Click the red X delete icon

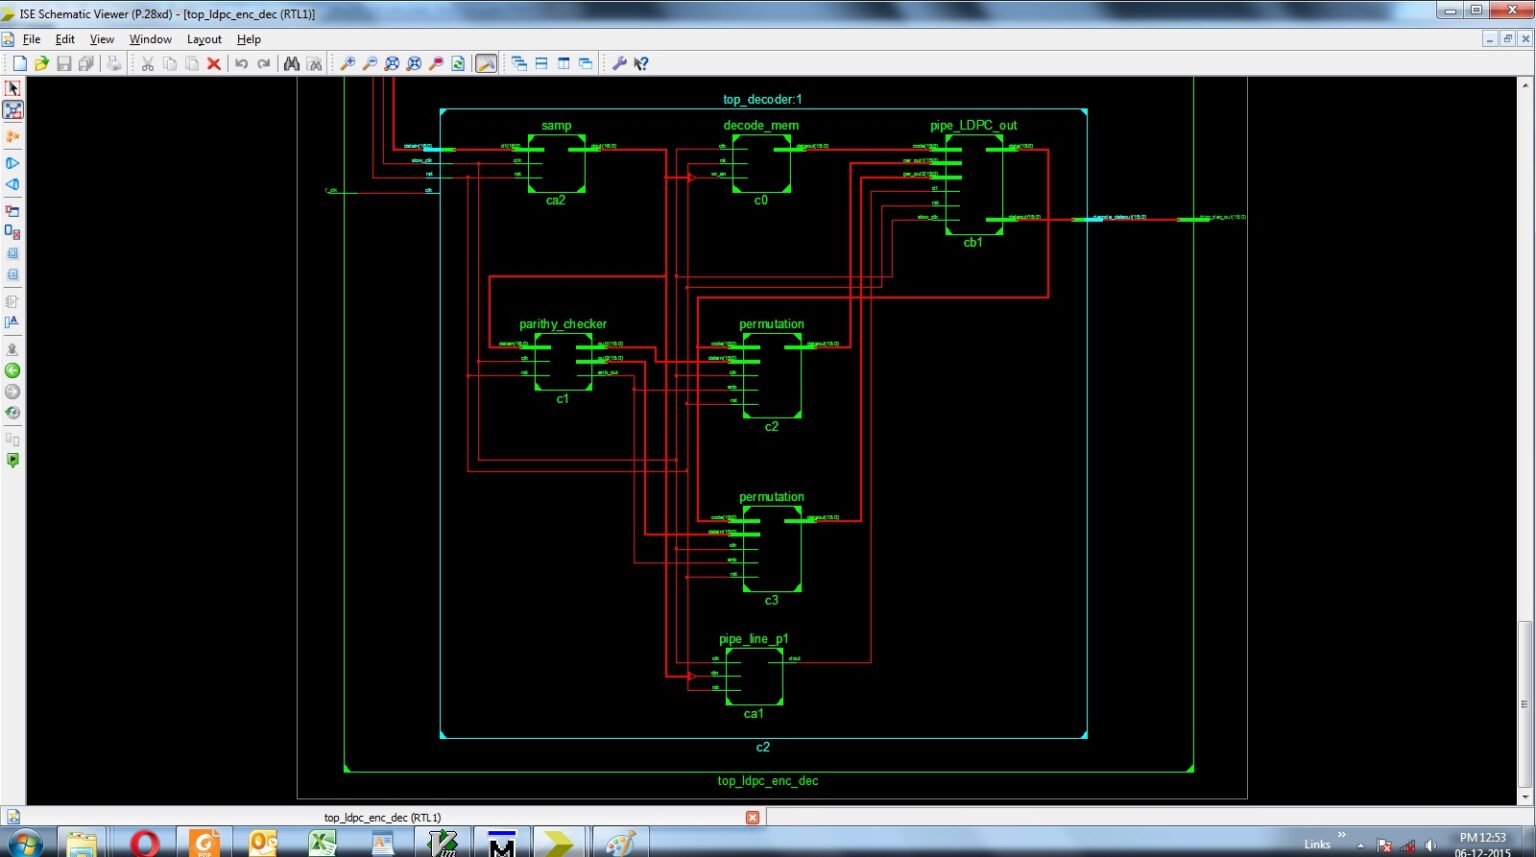[213, 63]
